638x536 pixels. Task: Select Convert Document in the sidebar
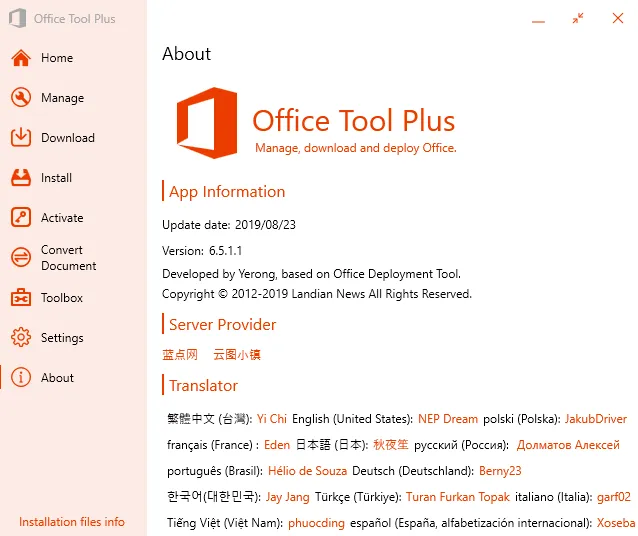(x=69, y=258)
